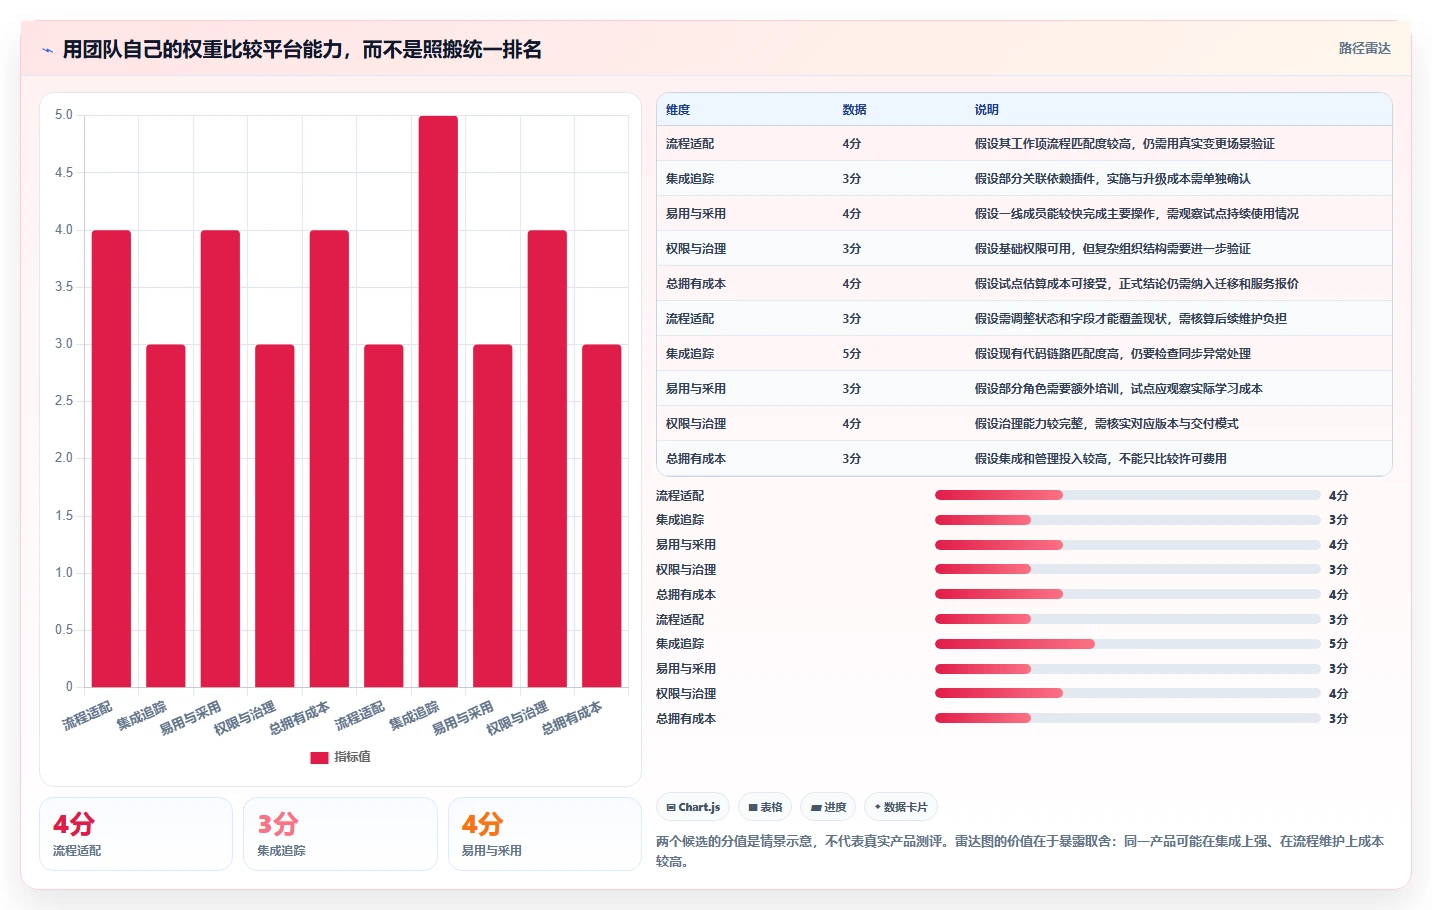1432x910 pixels.
Task: Toggle the 指标值 legend swatch
Action: point(319,757)
